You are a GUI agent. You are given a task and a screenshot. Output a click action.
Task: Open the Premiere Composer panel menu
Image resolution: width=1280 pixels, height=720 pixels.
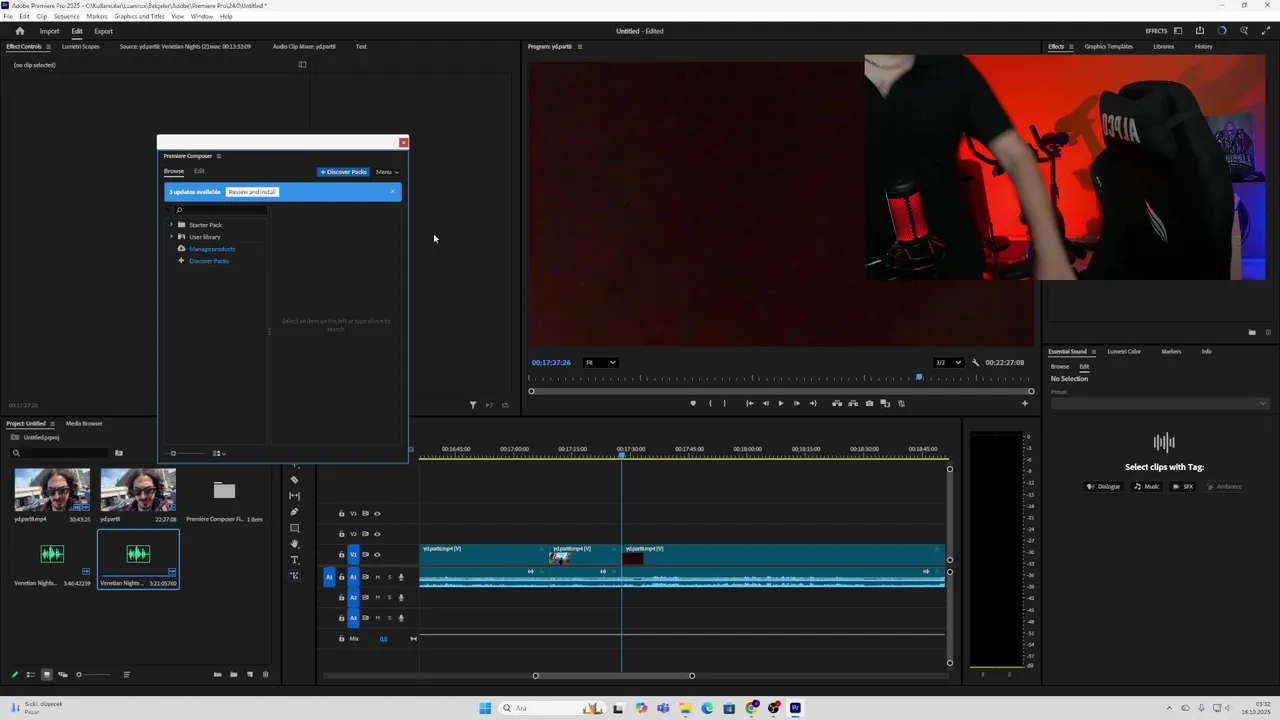click(x=219, y=156)
